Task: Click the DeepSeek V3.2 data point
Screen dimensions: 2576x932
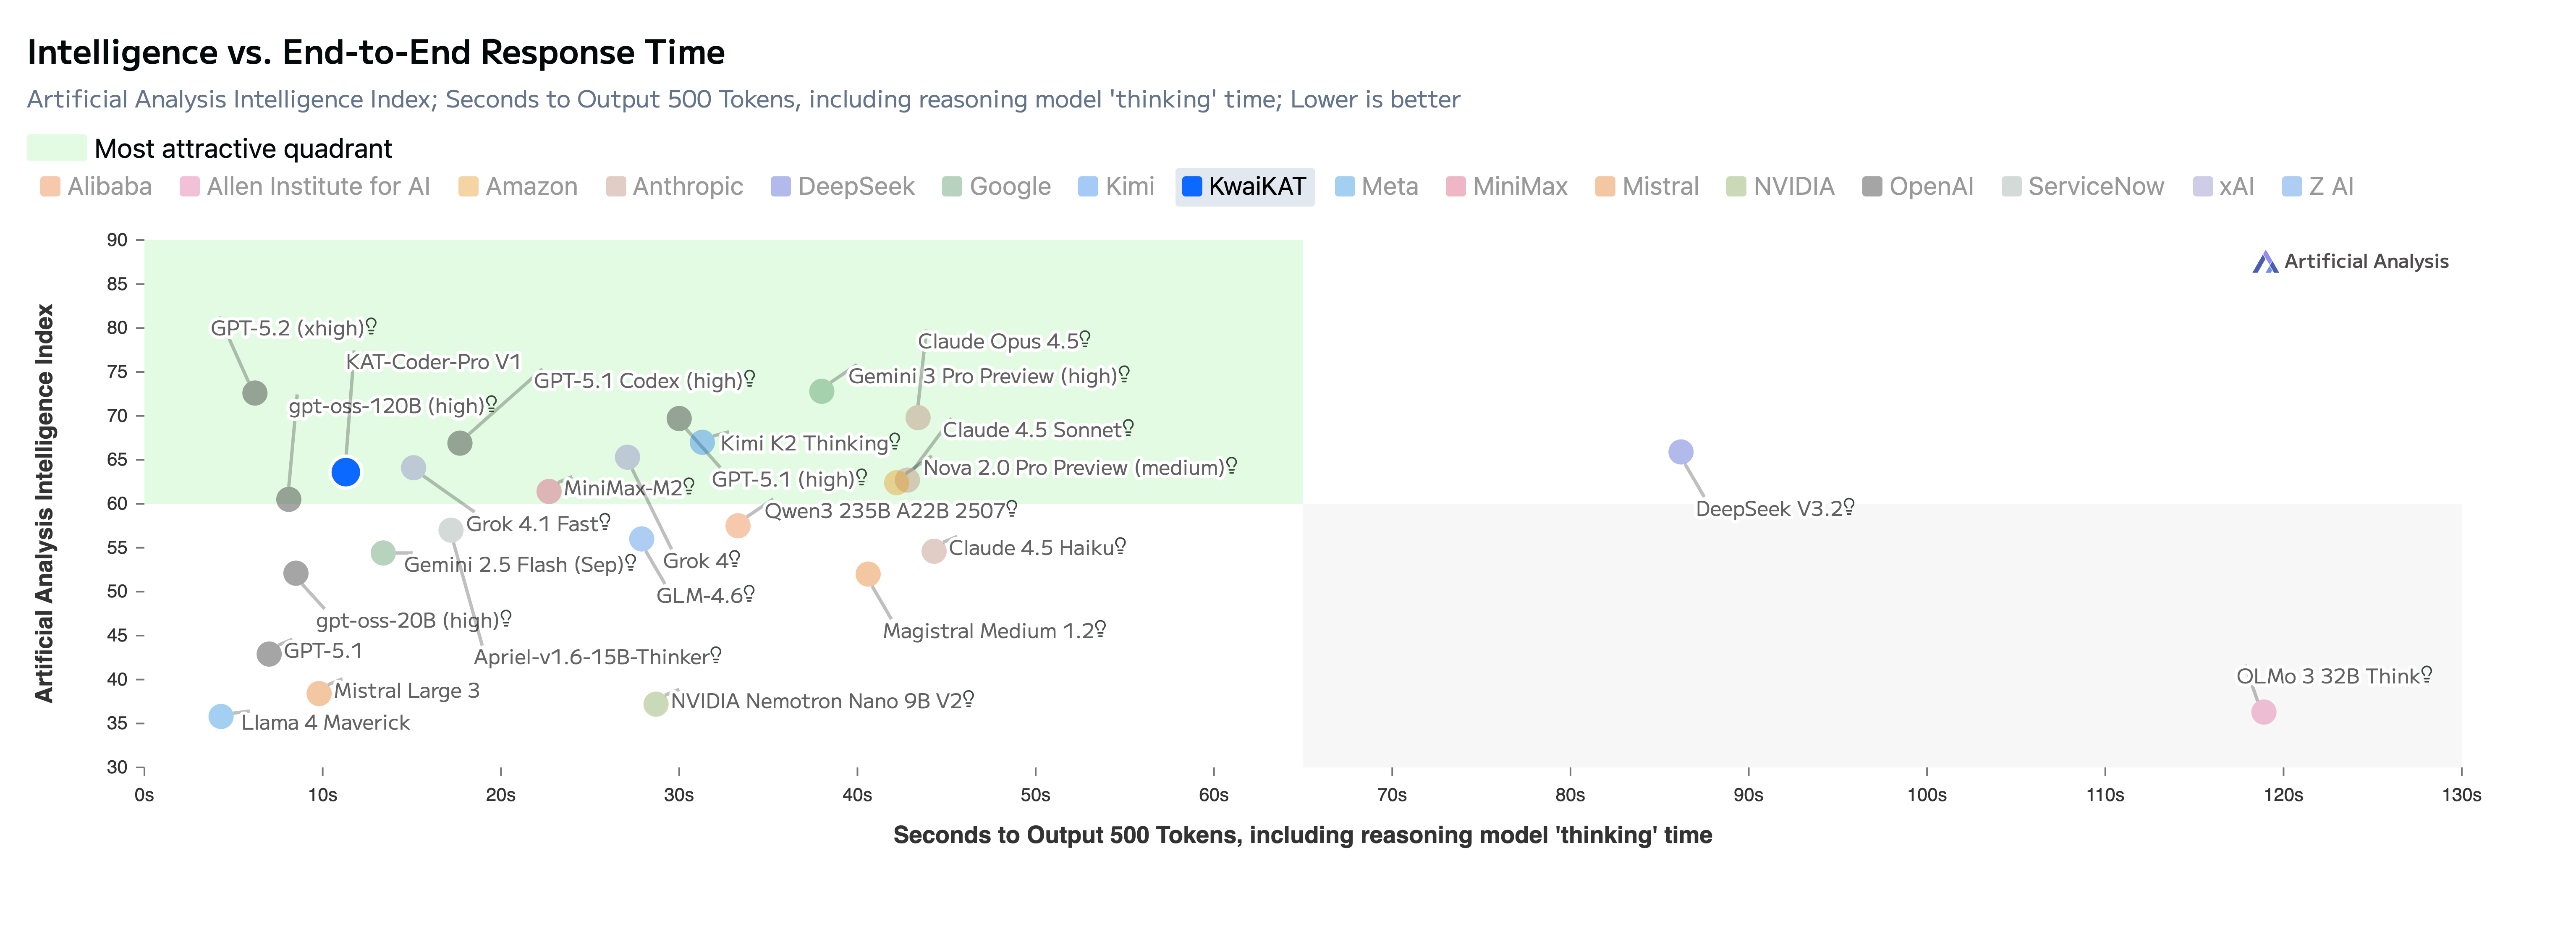Action: click(x=1681, y=452)
